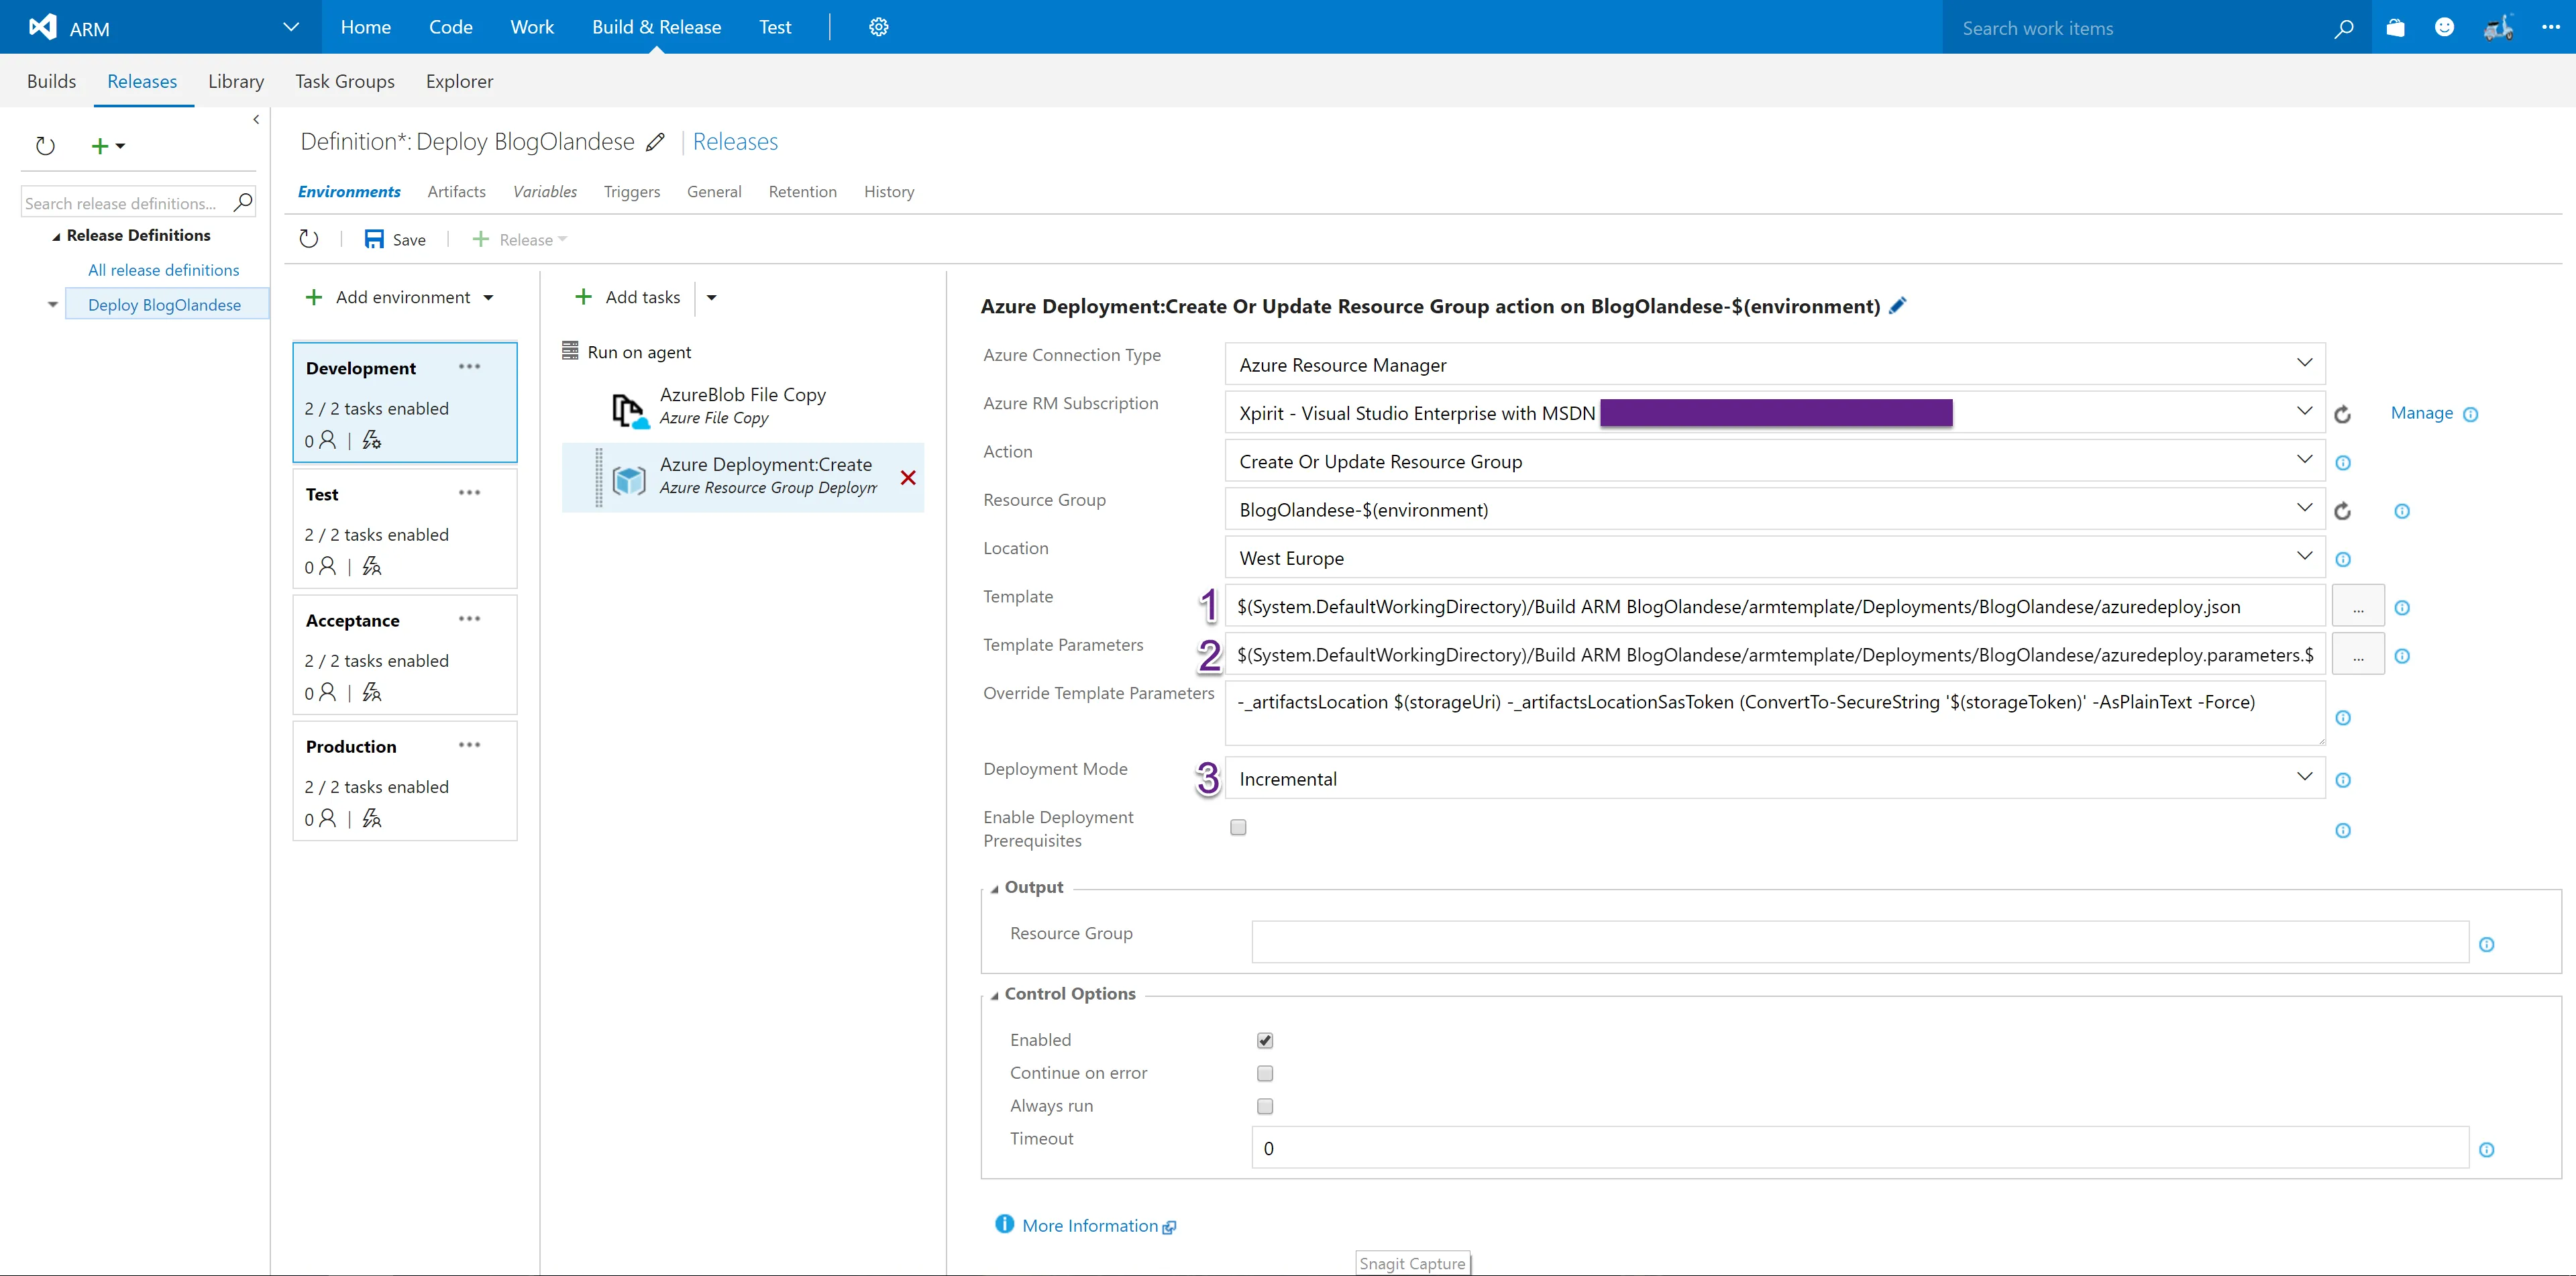Open the Retention tab
The width and height of the screenshot is (2576, 1276).
(802, 191)
